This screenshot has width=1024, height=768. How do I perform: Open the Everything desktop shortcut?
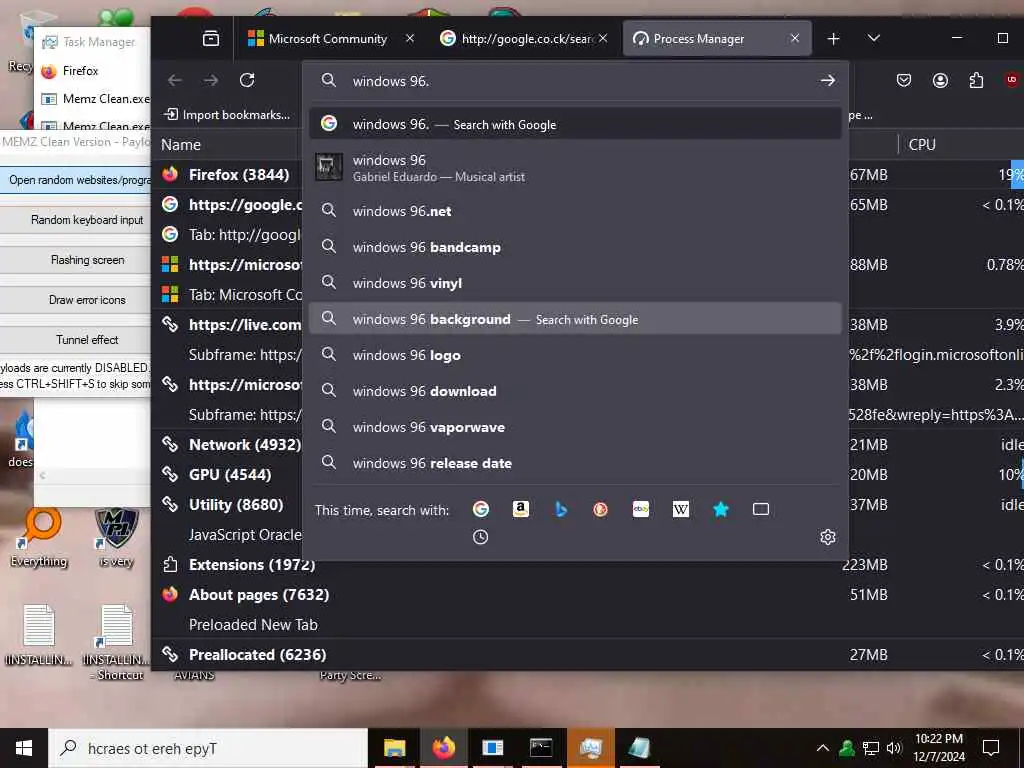pos(39,537)
